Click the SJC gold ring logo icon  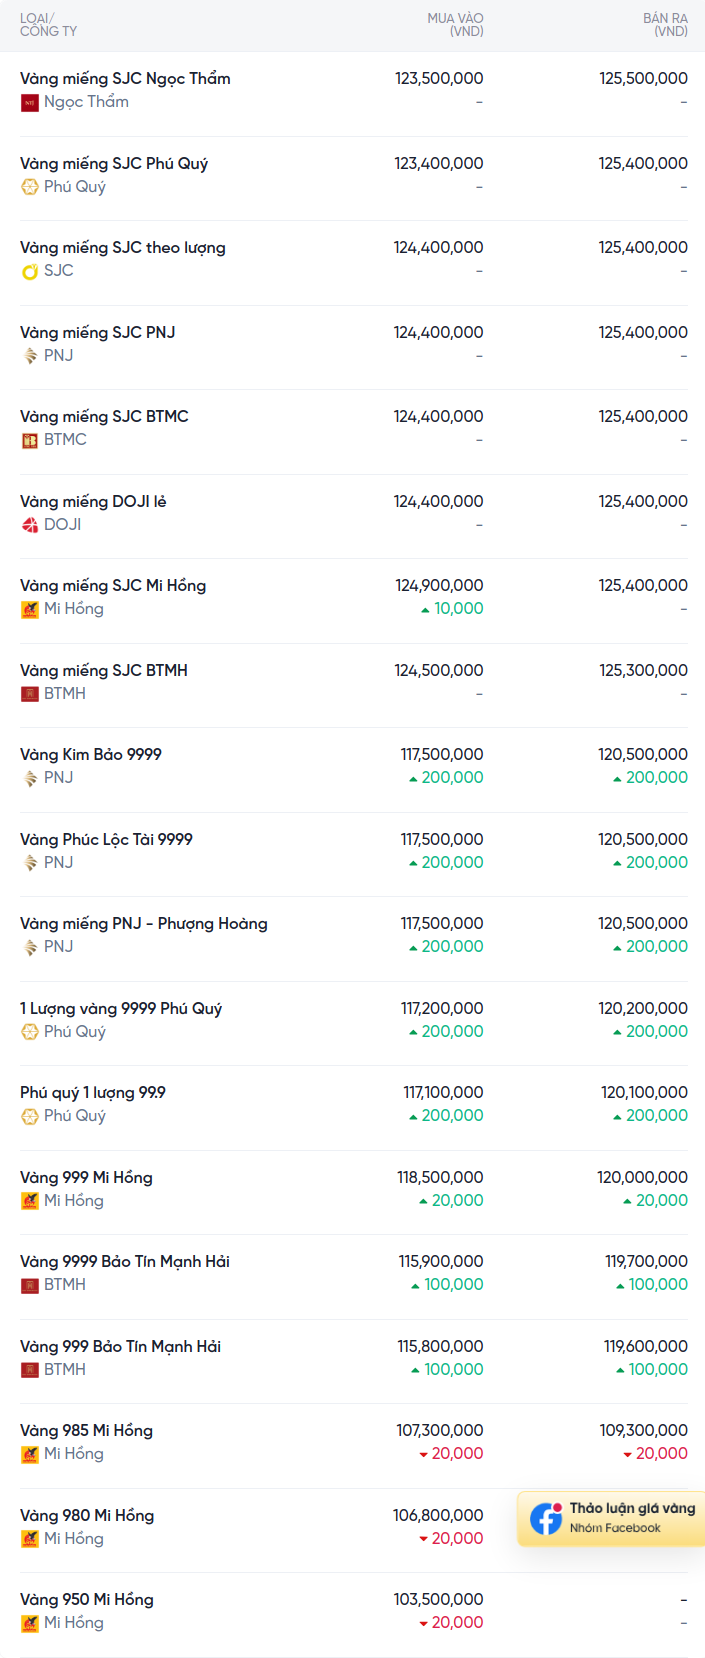click(x=30, y=271)
